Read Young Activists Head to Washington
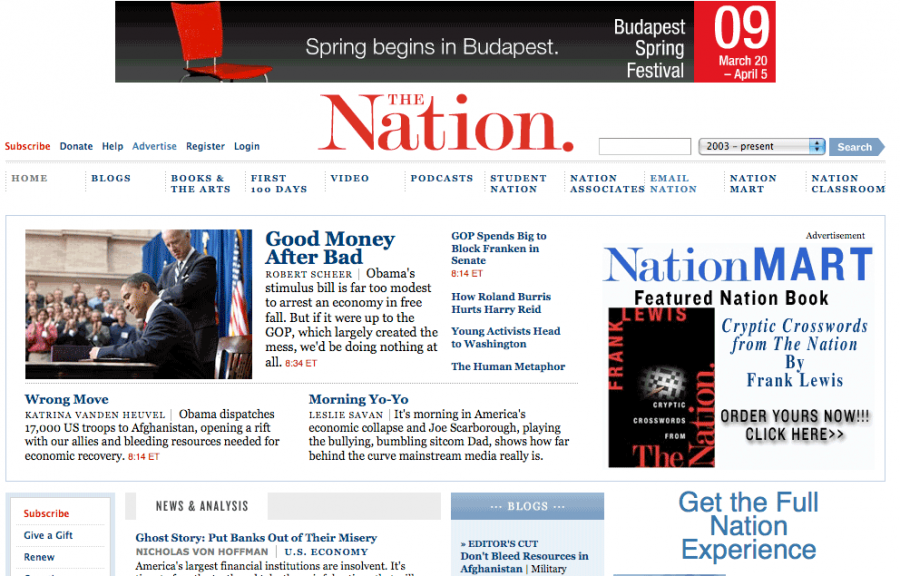Screen dimensions: 900x576 click(x=506, y=337)
